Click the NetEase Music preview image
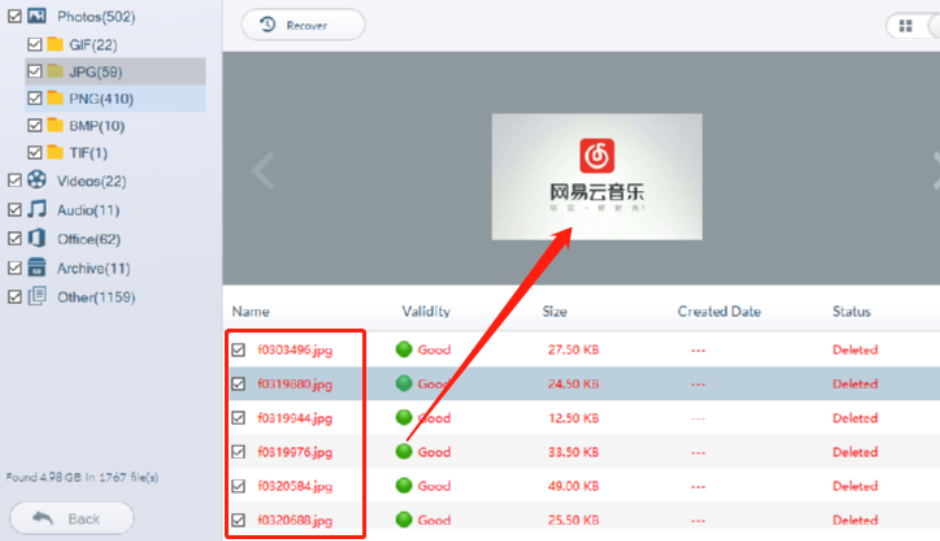 coord(597,177)
